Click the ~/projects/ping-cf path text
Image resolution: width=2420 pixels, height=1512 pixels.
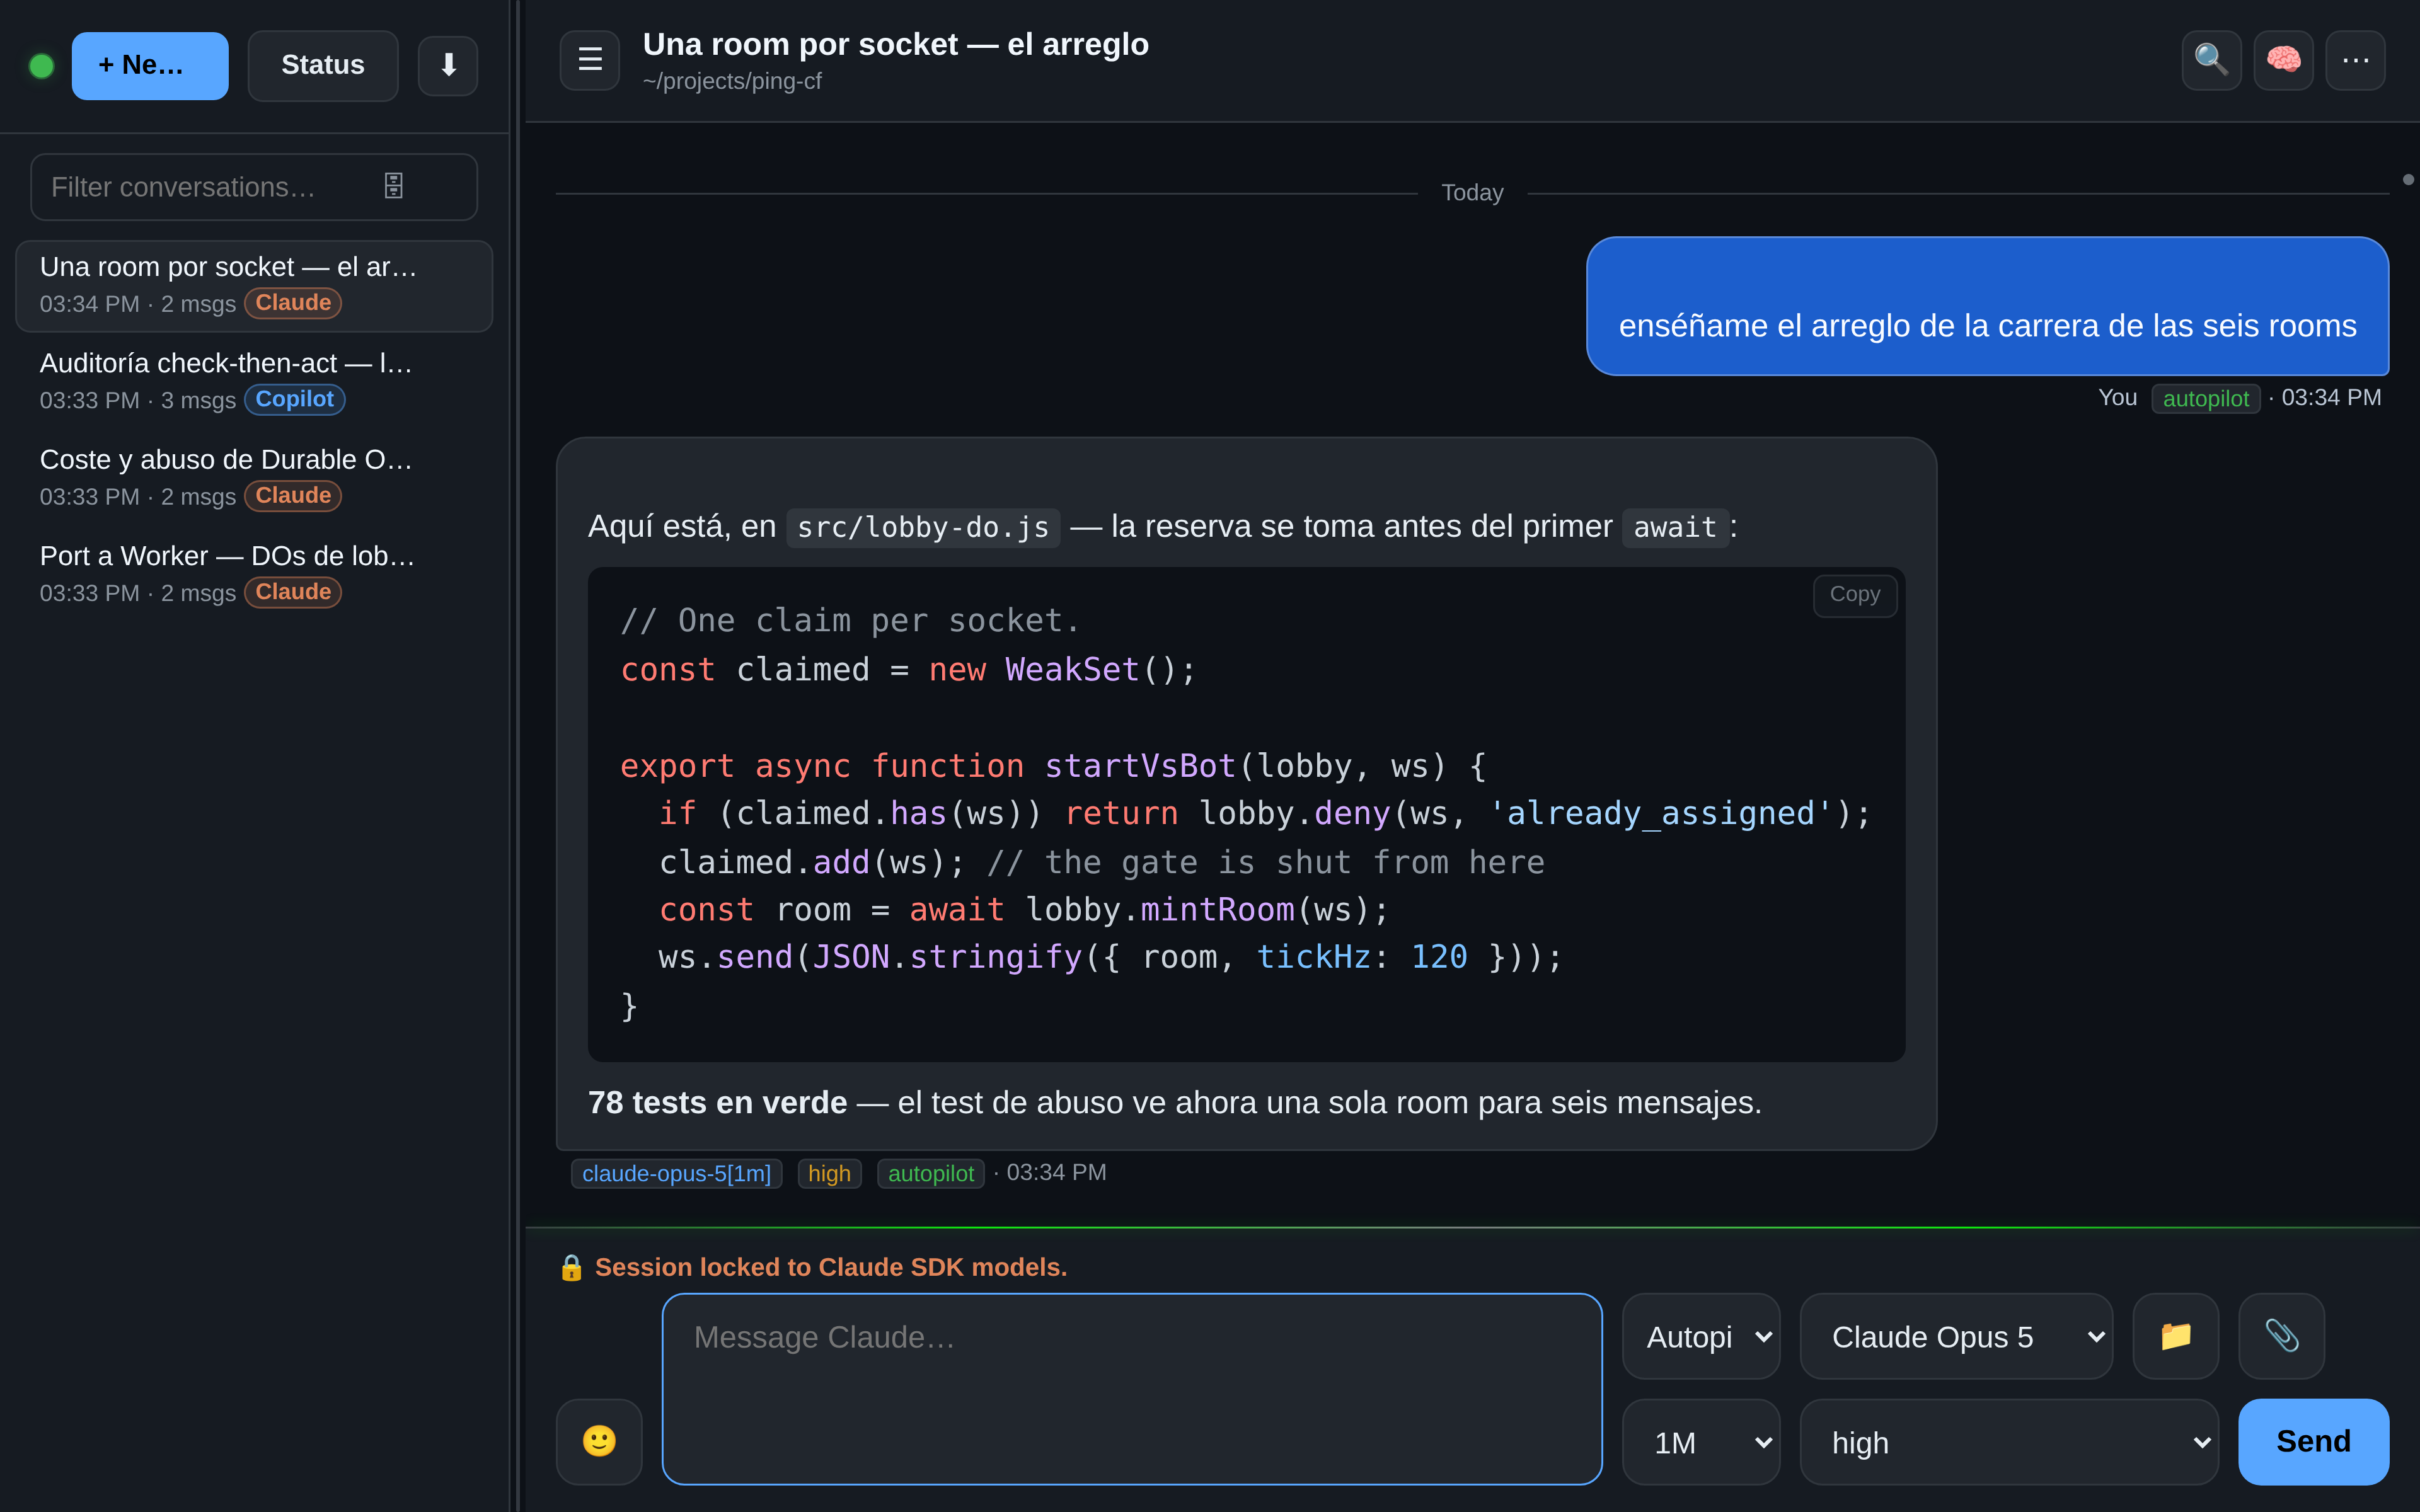732,82
